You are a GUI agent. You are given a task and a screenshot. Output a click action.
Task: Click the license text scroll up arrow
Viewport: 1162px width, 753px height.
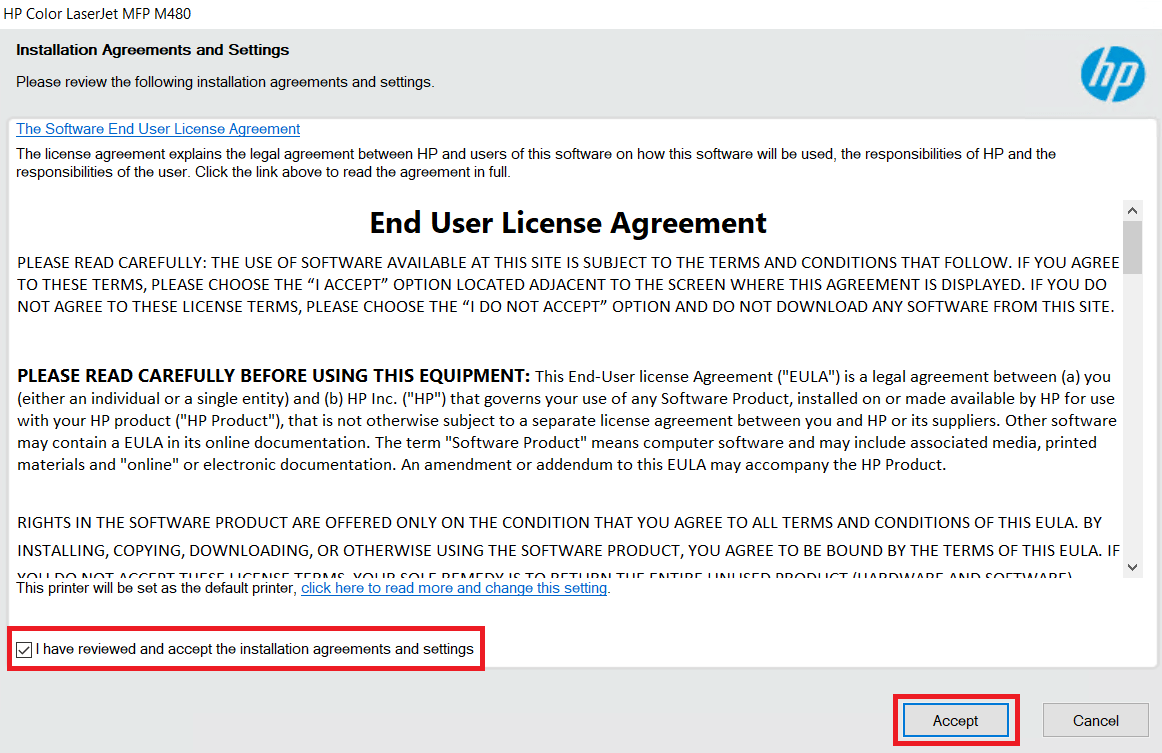(x=1132, y=210)
